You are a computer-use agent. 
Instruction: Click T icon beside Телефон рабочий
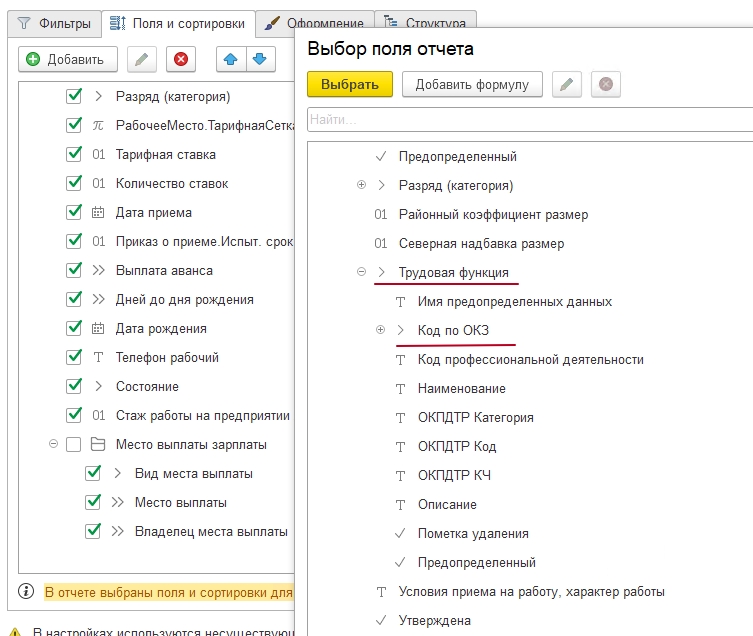tap(98, 357)
